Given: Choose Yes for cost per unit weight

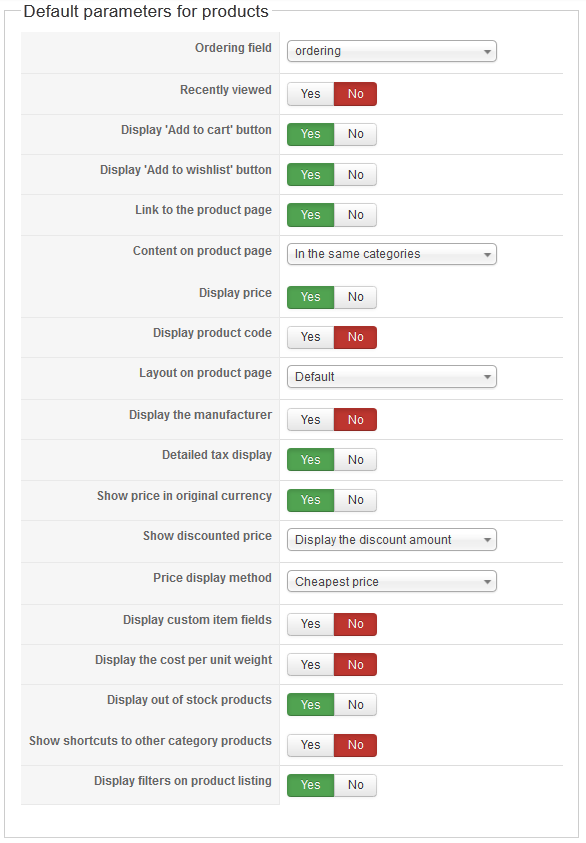Looking at the screenshot, I should click(x=310, y=665).
